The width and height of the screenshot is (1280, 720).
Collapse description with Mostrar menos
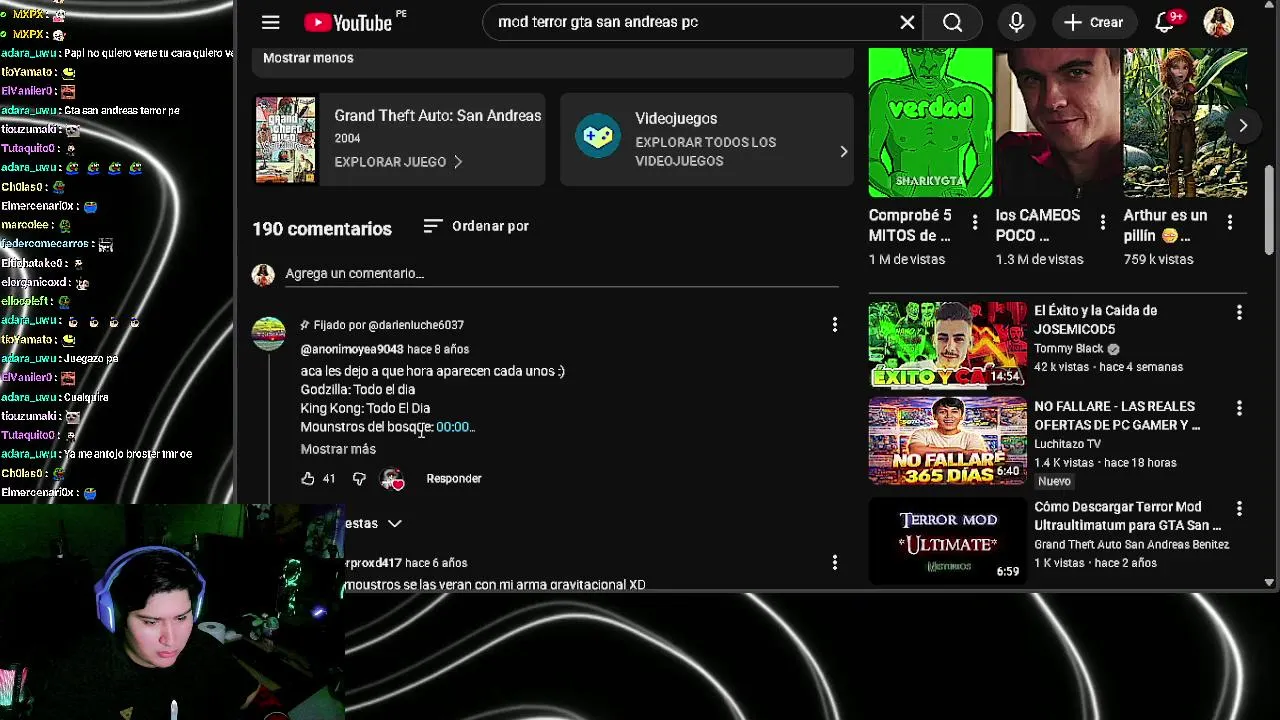308,58
